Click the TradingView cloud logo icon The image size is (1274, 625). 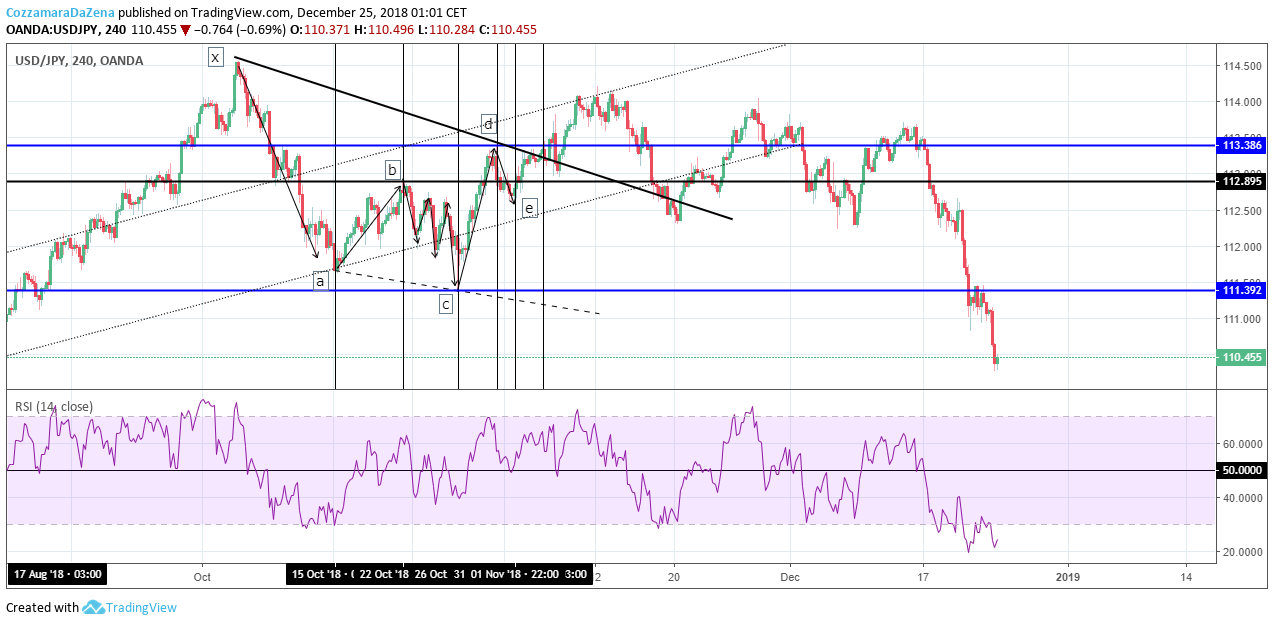point(93,607)
